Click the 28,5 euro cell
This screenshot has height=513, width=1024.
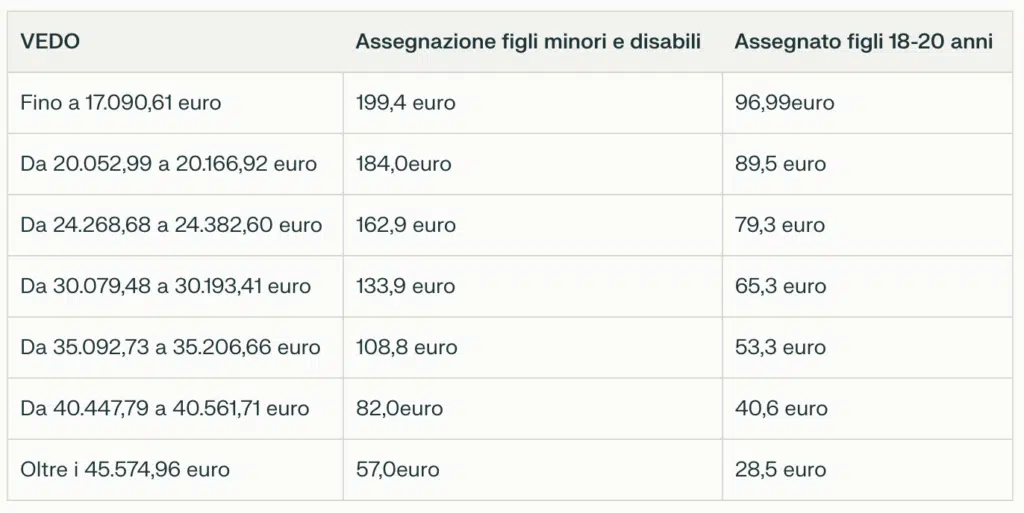(x=780, y=469)
